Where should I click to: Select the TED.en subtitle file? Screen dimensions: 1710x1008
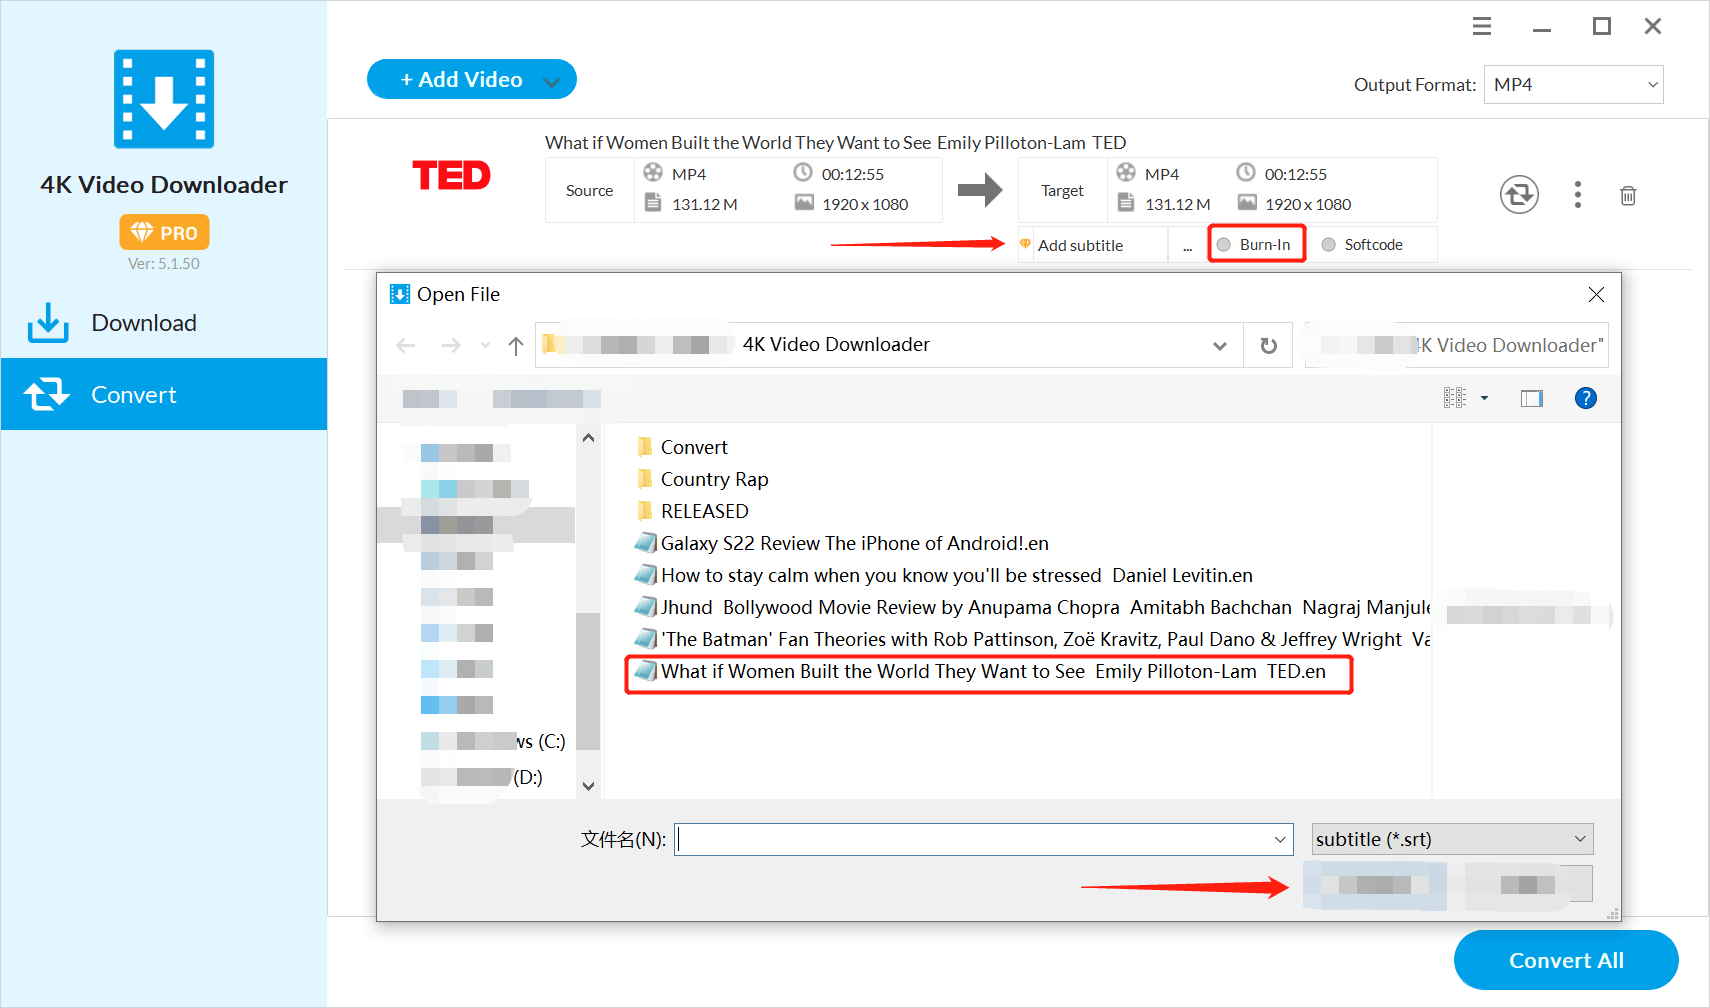[x=992, y=672]
